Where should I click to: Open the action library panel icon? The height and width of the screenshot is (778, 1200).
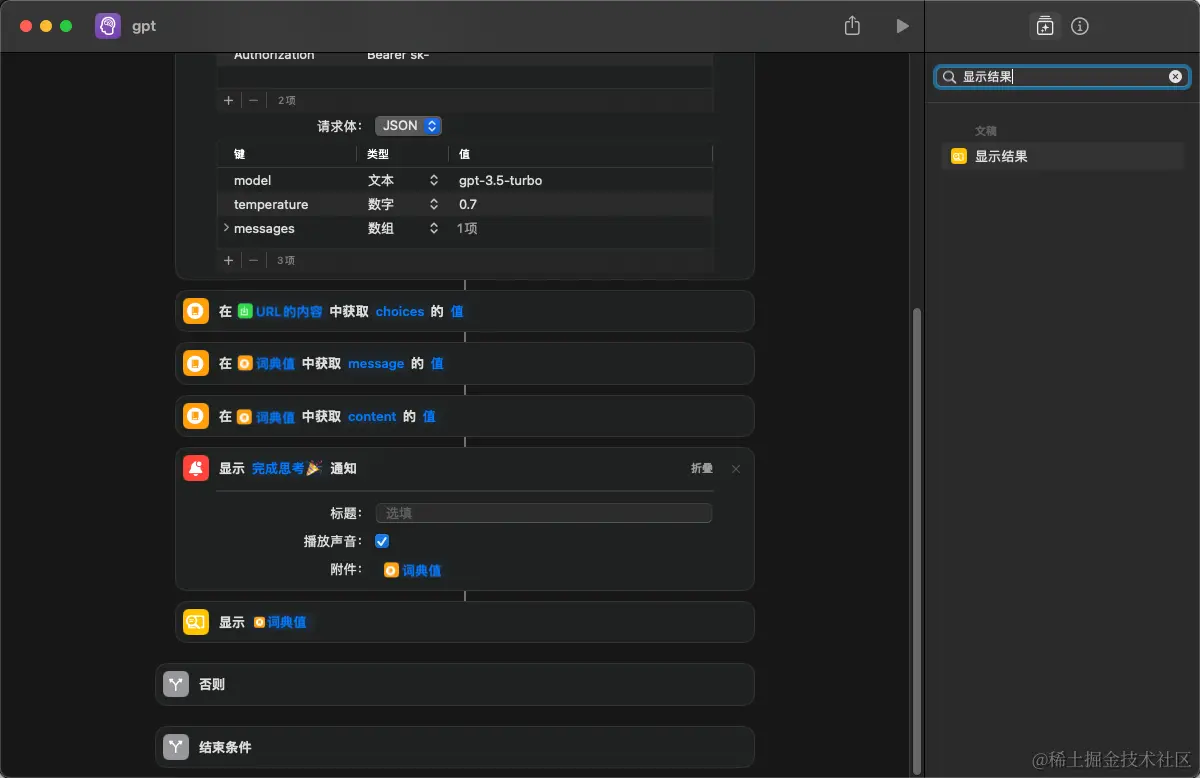click(x=1045, y=27)
